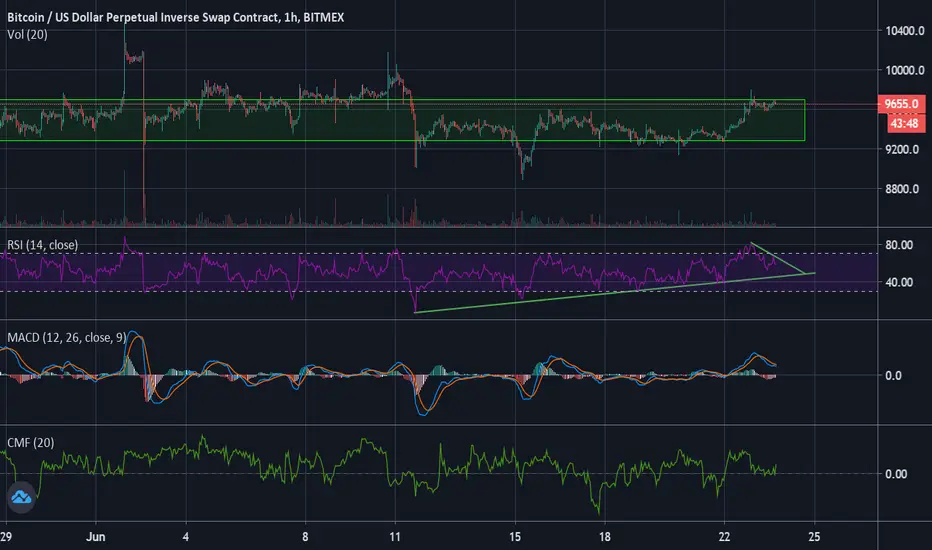Select the Vol (20) indicator label
Screen dimensions: 932x550
point(27,34)
